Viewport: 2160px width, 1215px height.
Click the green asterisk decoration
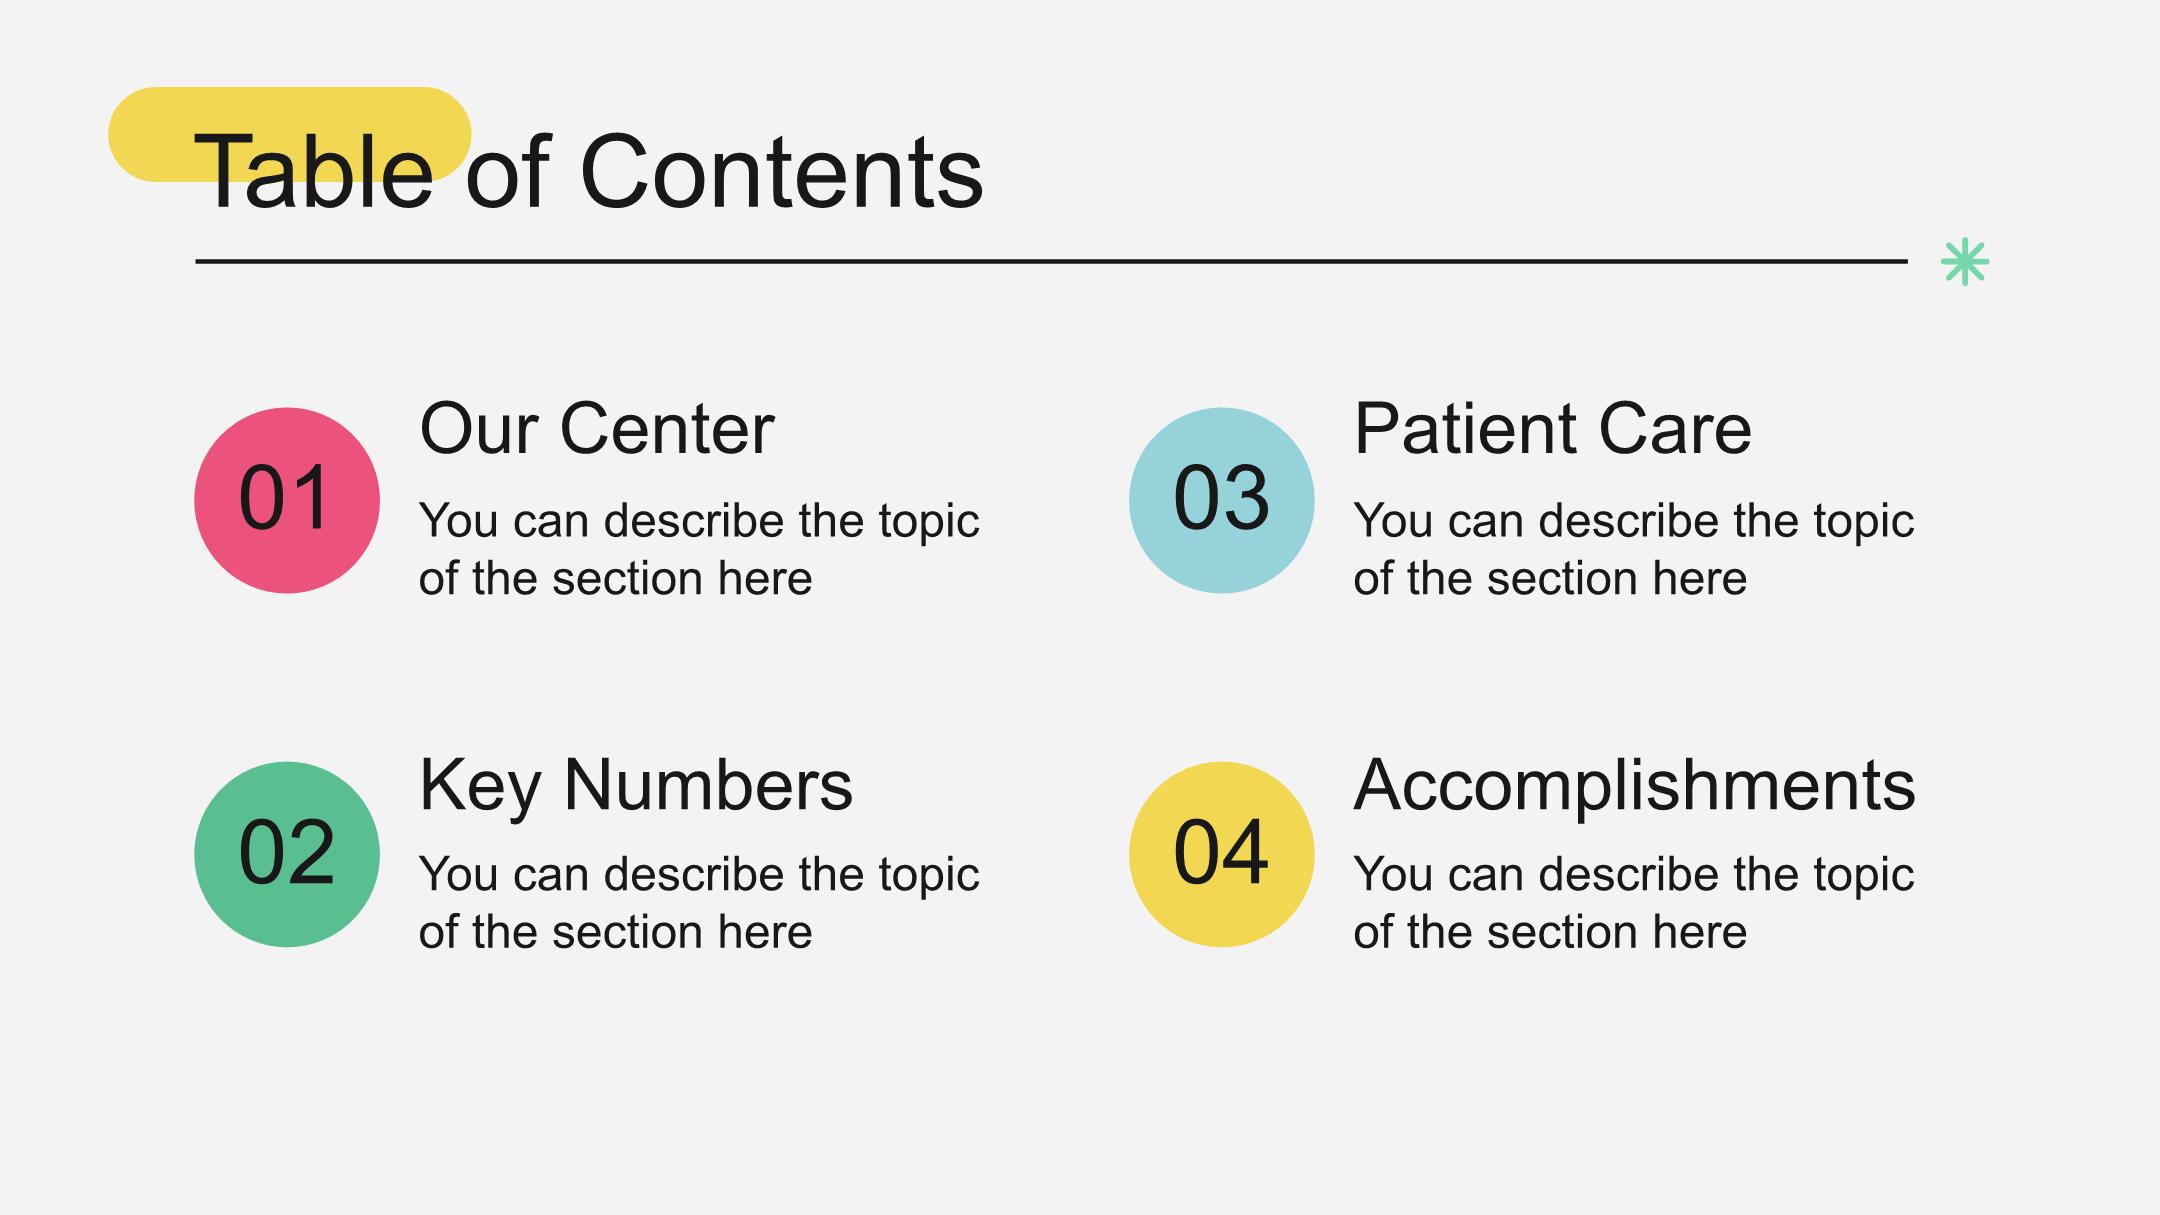[1965, 262]
